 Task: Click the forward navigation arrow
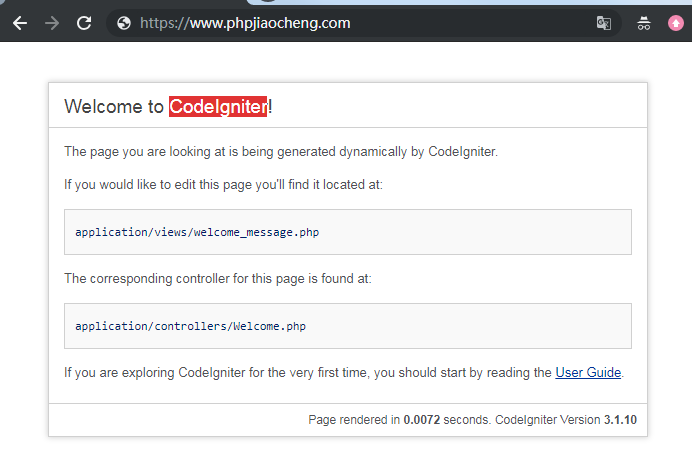[52, 23]
